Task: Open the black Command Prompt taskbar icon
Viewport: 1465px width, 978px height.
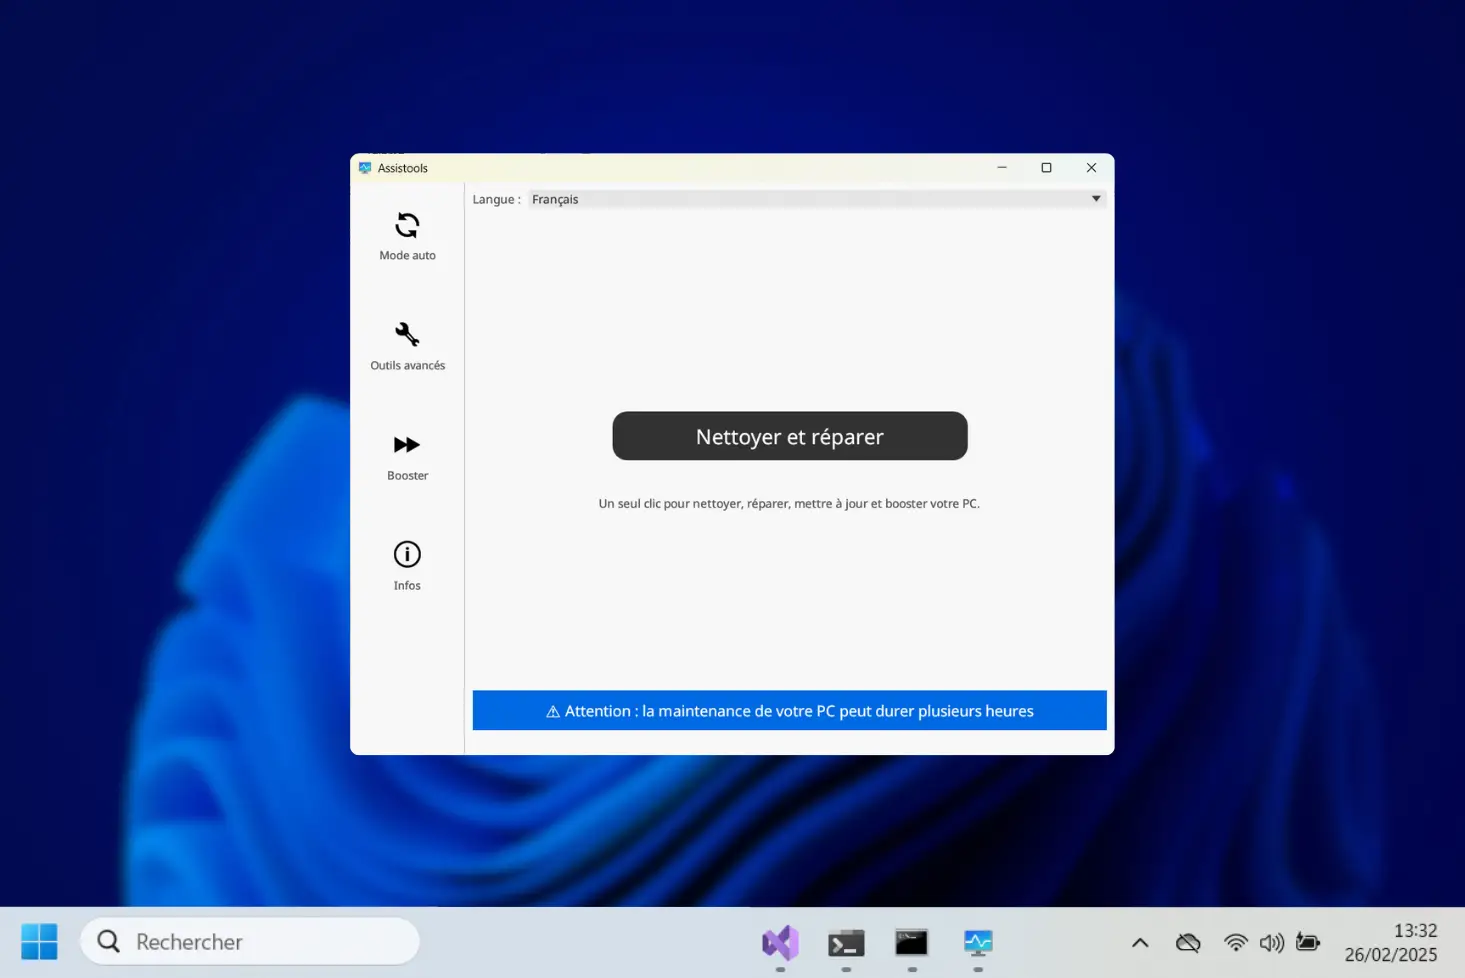Action: tap(912, 943)
